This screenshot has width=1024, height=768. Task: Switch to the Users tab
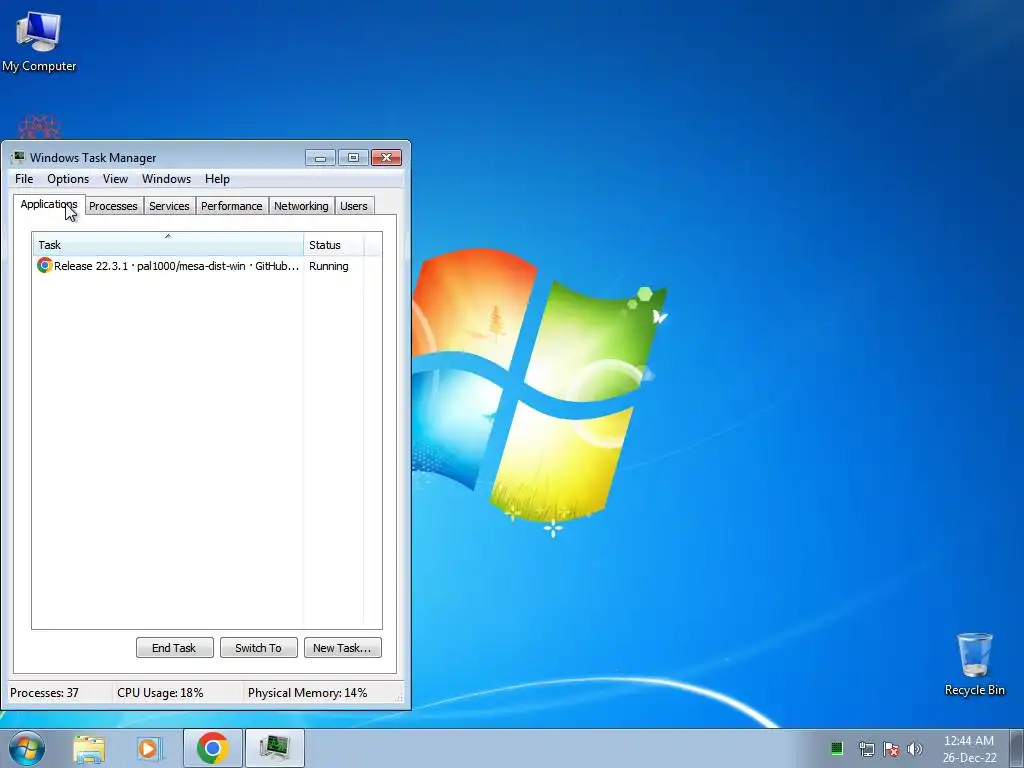[x=354, y=206]
